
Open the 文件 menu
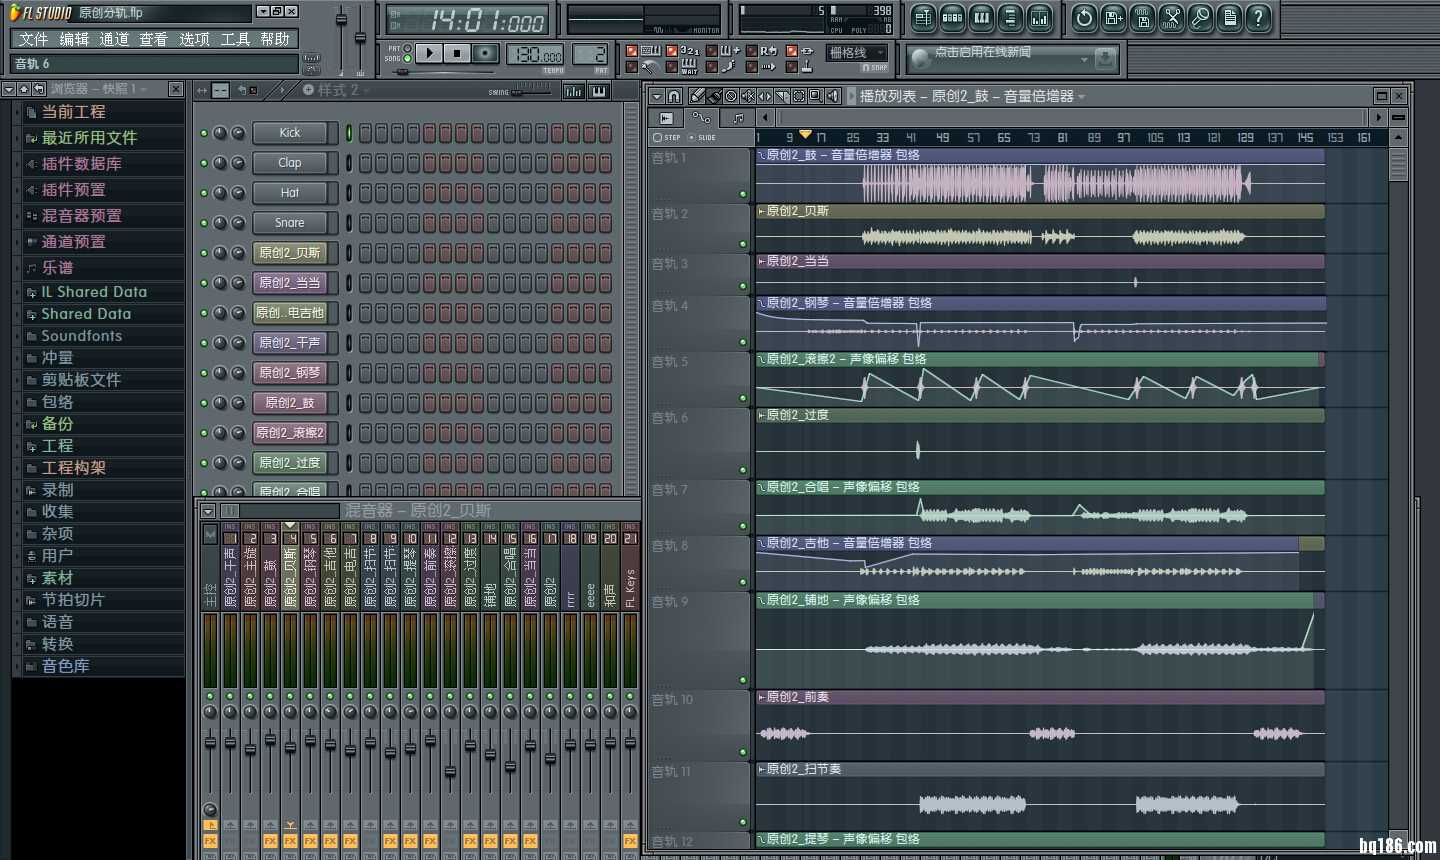click(33, 39)
